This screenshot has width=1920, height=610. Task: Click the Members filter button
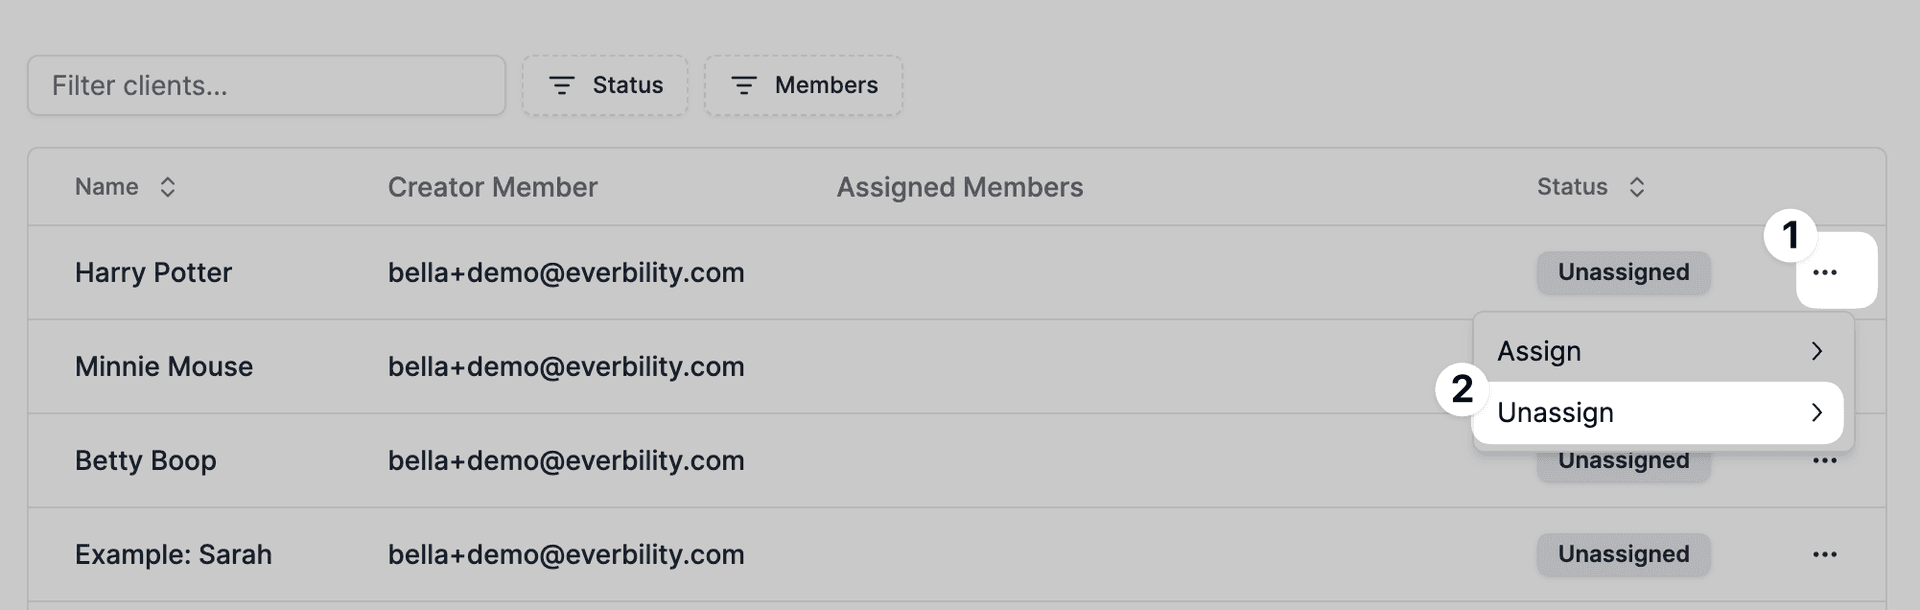(804, 85)
